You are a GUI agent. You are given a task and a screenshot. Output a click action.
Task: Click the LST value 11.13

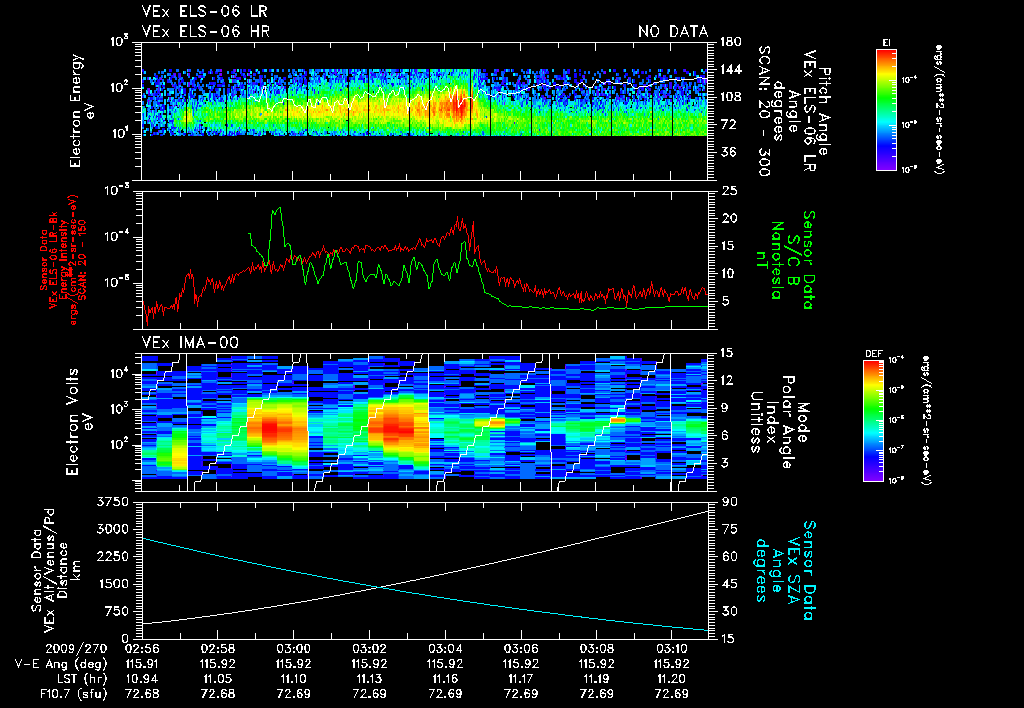click(370, 679)
